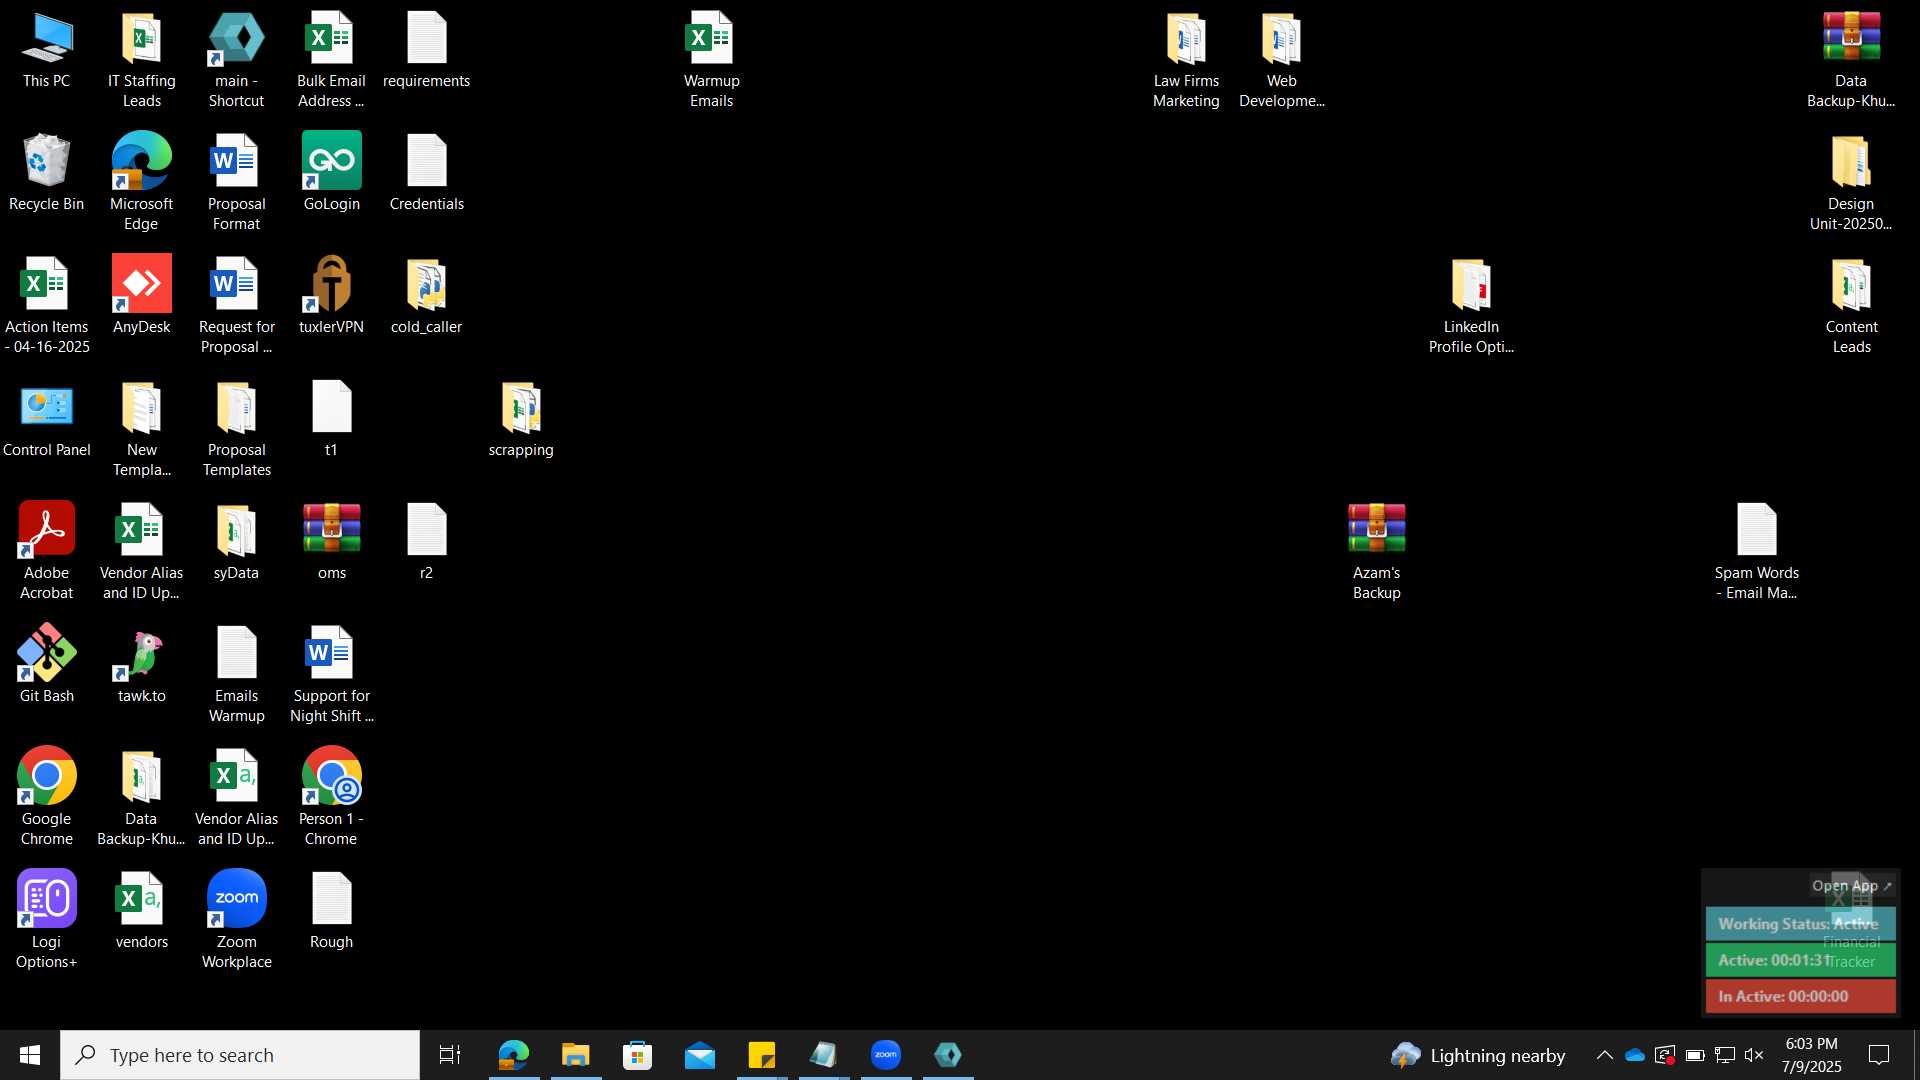This screenshot has width=1920, height=1080.
Task: Select the cold_caller folder
Action: pyautogui.click(x=427, y=296)
